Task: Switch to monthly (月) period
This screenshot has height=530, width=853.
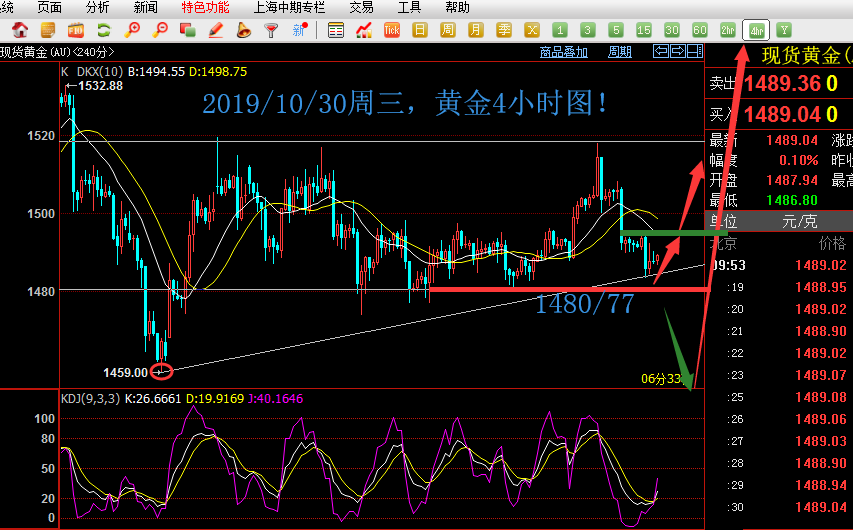Action: [x=475, y=30]
